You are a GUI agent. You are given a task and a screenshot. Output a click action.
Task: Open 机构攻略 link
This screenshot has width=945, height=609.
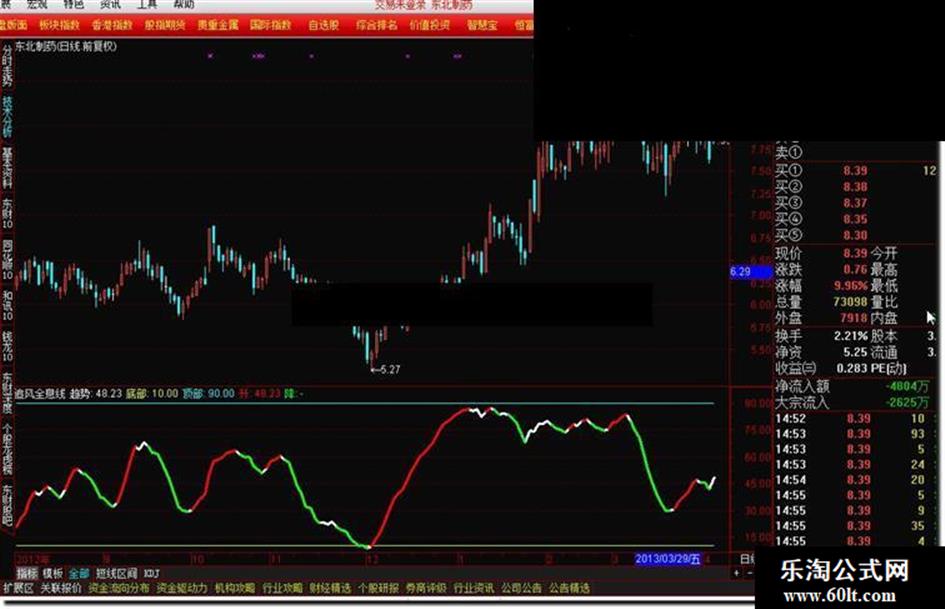[x=235, y=588]
